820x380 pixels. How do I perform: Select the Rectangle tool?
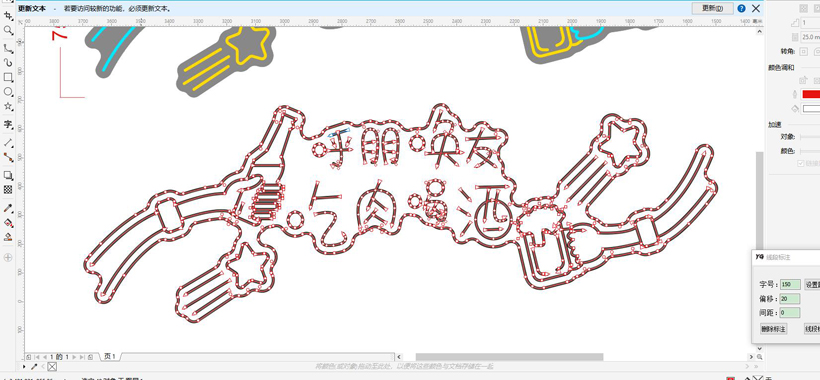click(8, 77)
